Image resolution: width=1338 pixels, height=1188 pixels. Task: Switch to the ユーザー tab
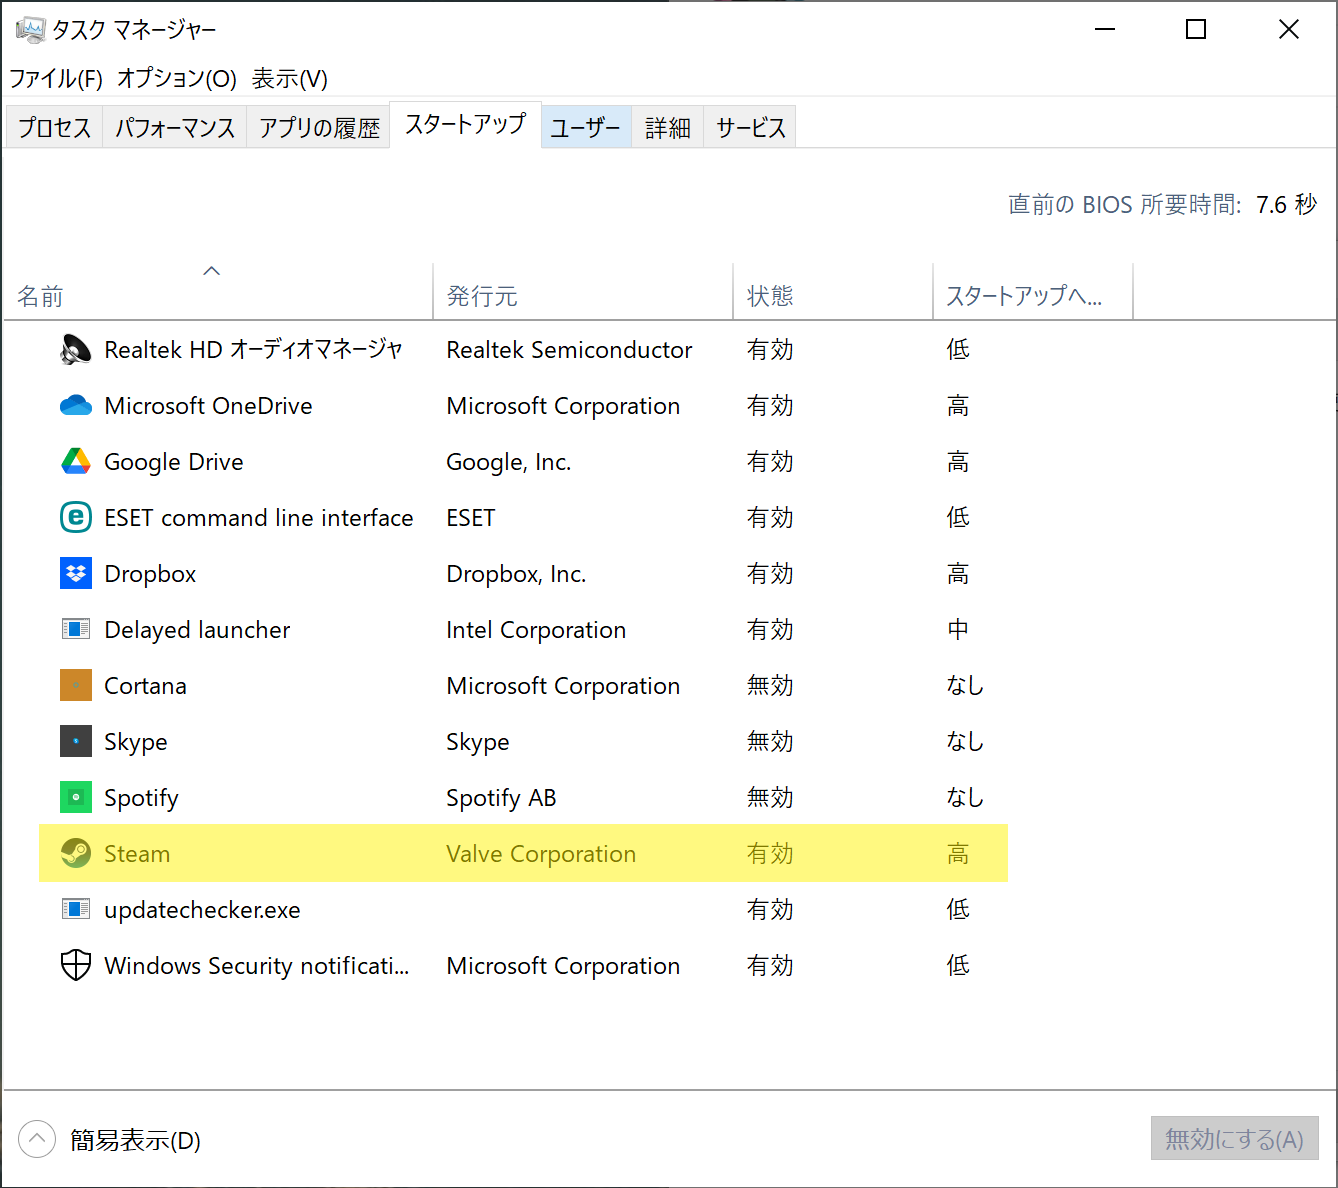point(586,128)
